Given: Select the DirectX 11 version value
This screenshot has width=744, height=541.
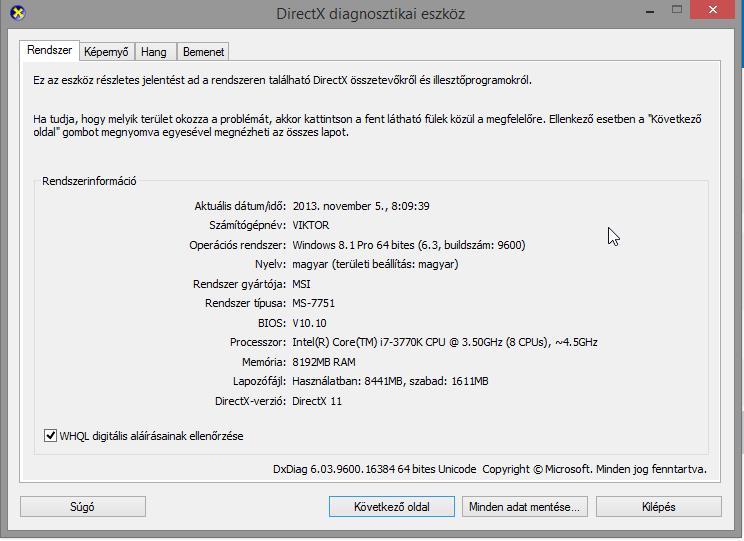Looking at the screenshot, I should point(317,401).
